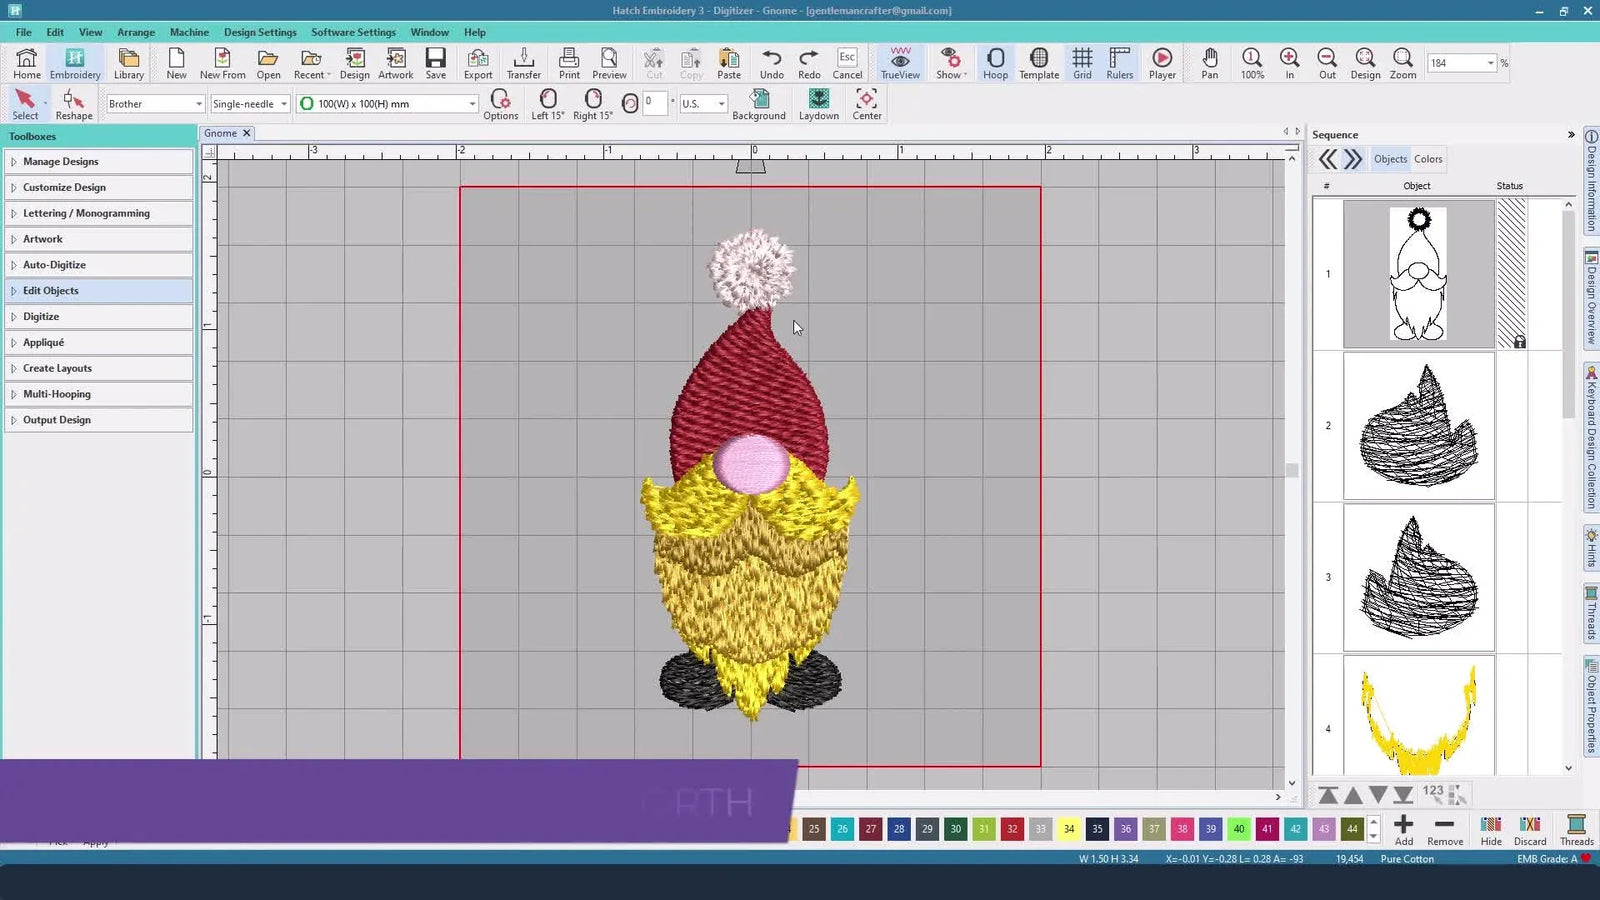Open the embroidery Player

click(1161, 63)
